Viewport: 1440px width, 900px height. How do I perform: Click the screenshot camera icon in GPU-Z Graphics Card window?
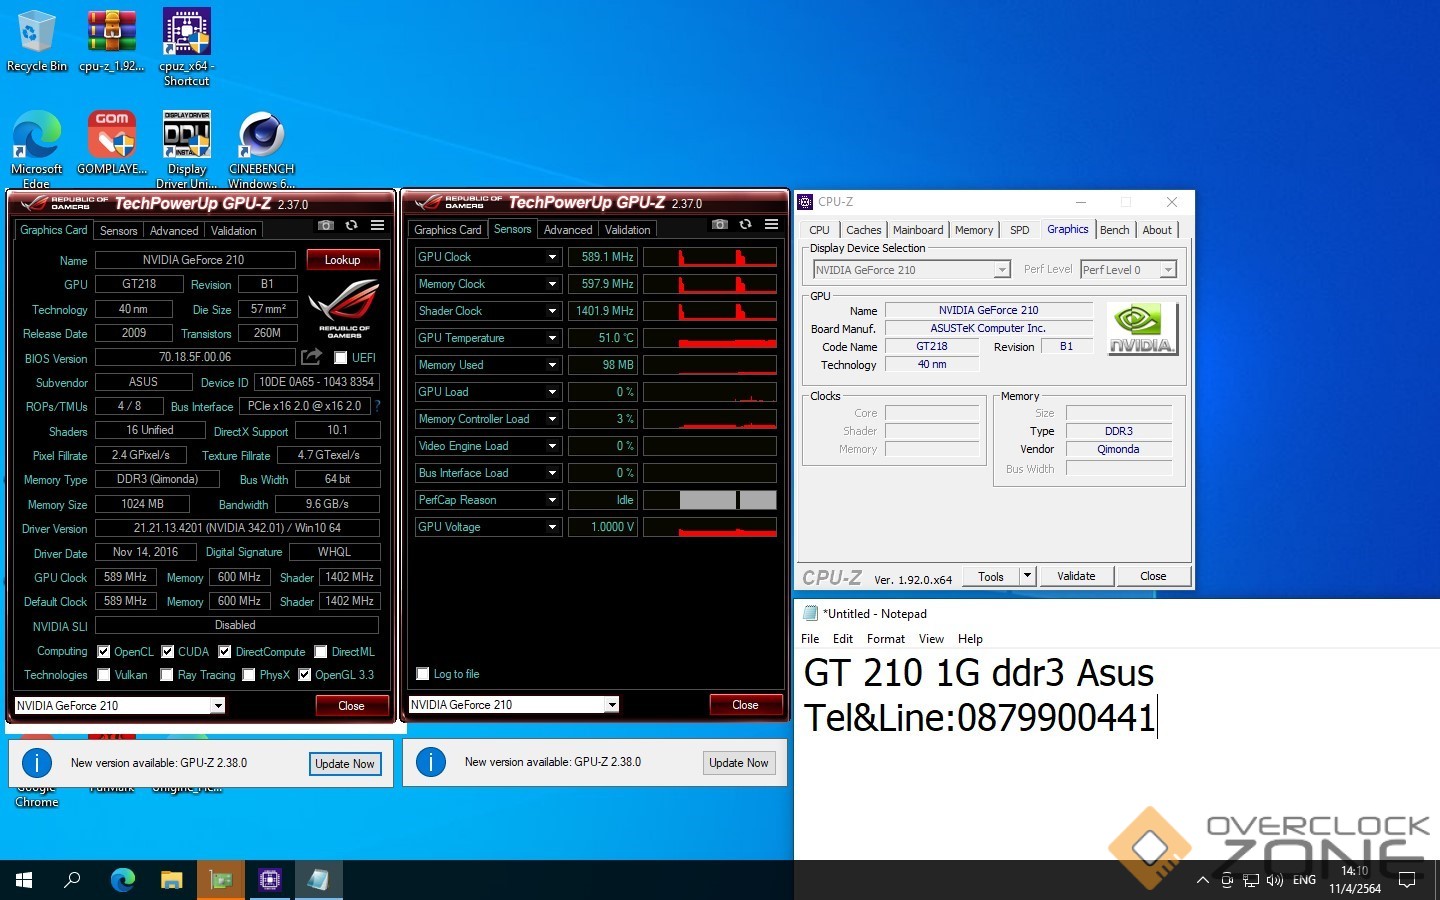pyautogui.click(x=325, y=226)
